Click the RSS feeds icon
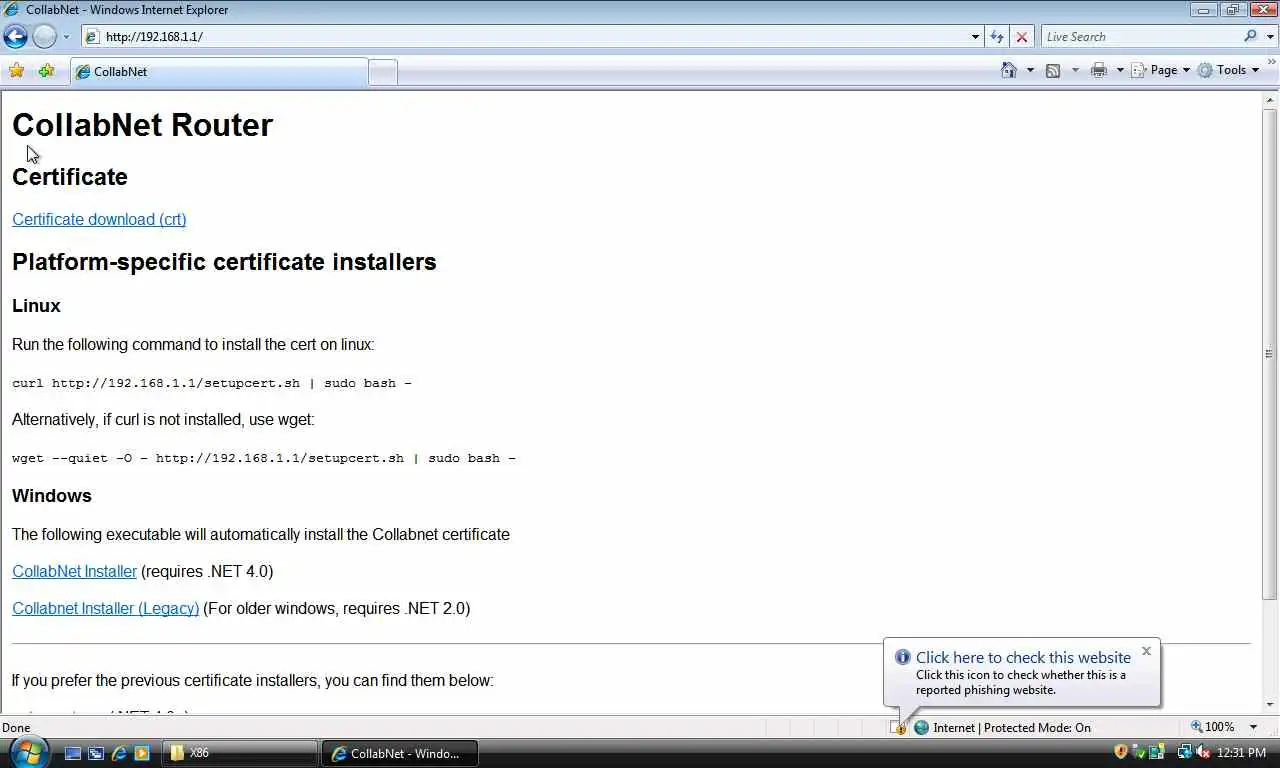 pos(1053,70)
